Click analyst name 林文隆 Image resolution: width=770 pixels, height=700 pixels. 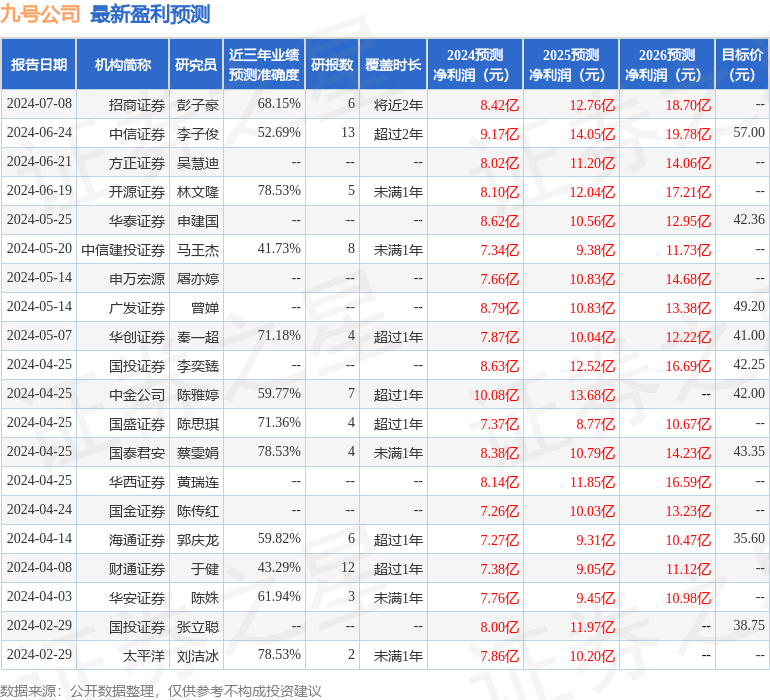[x=198, y=192]
